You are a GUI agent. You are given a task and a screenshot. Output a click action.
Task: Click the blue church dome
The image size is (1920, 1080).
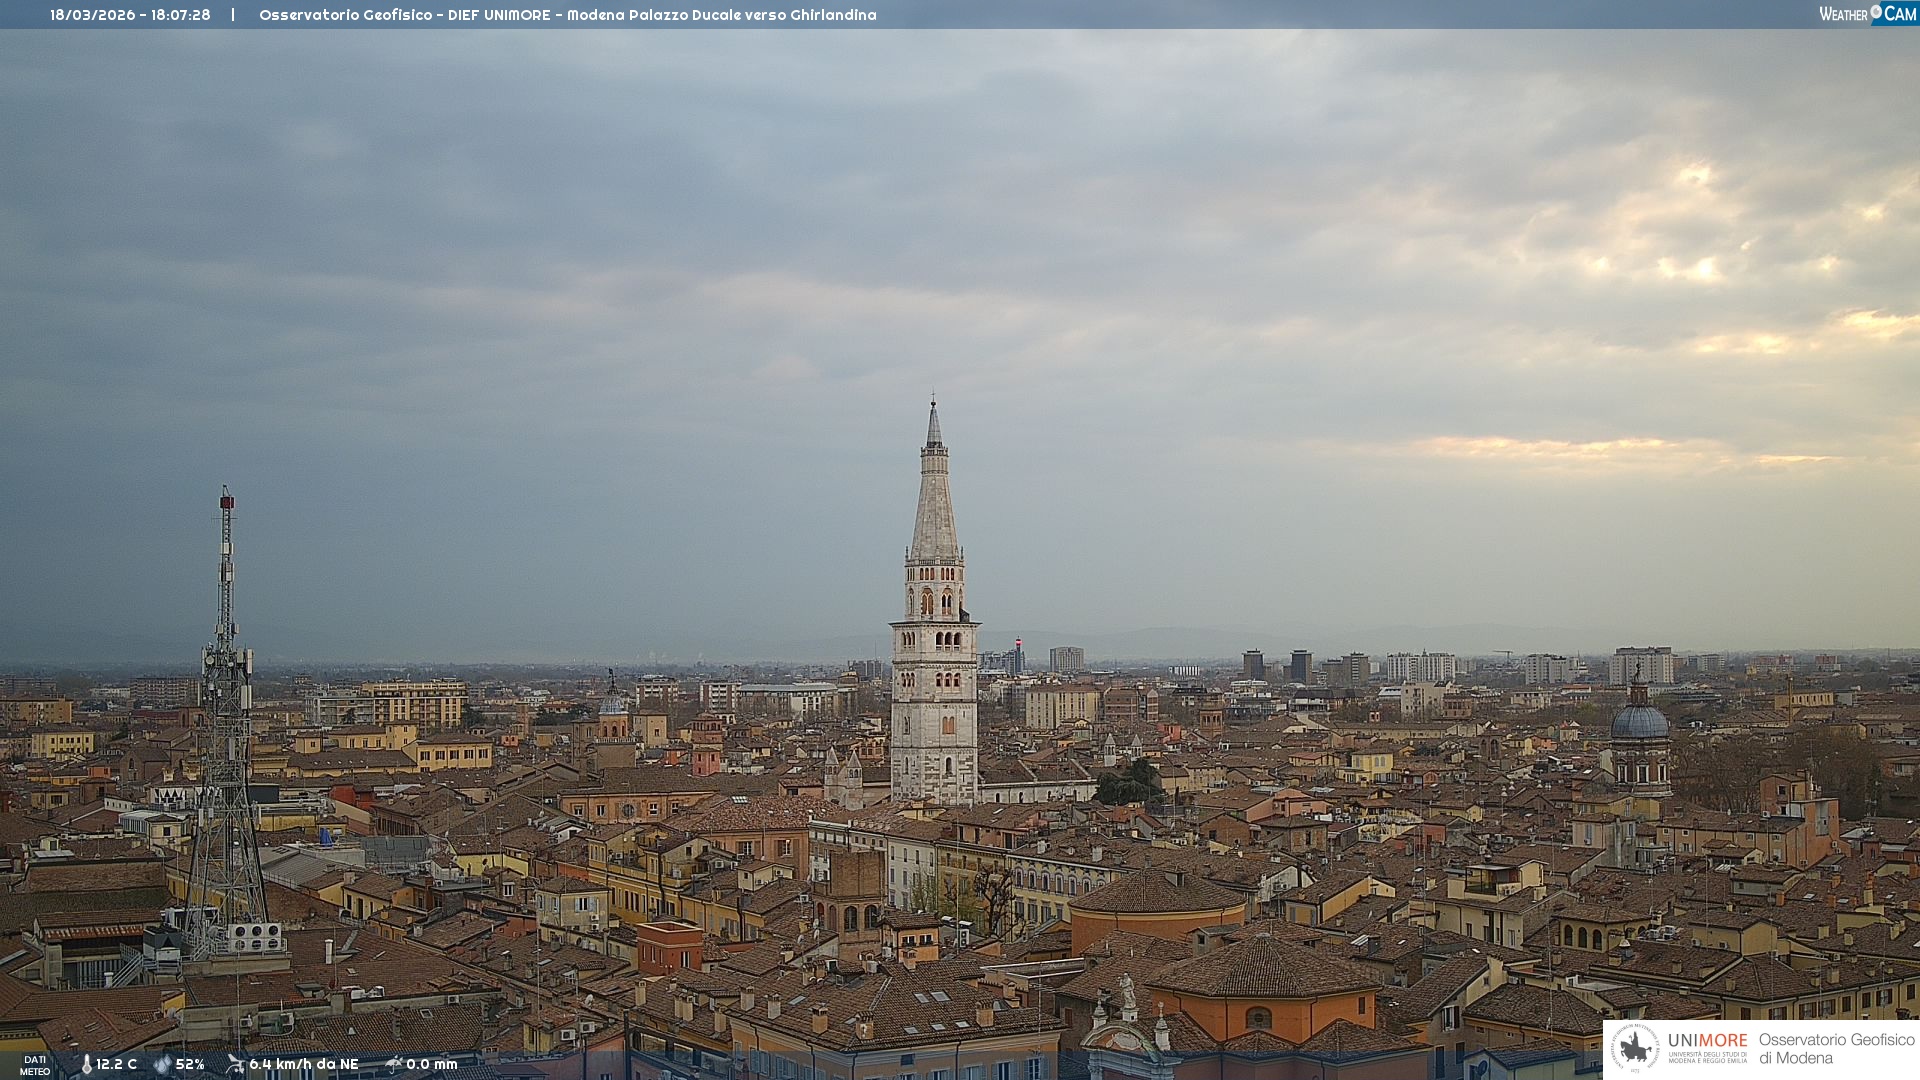click(1639, 723)
